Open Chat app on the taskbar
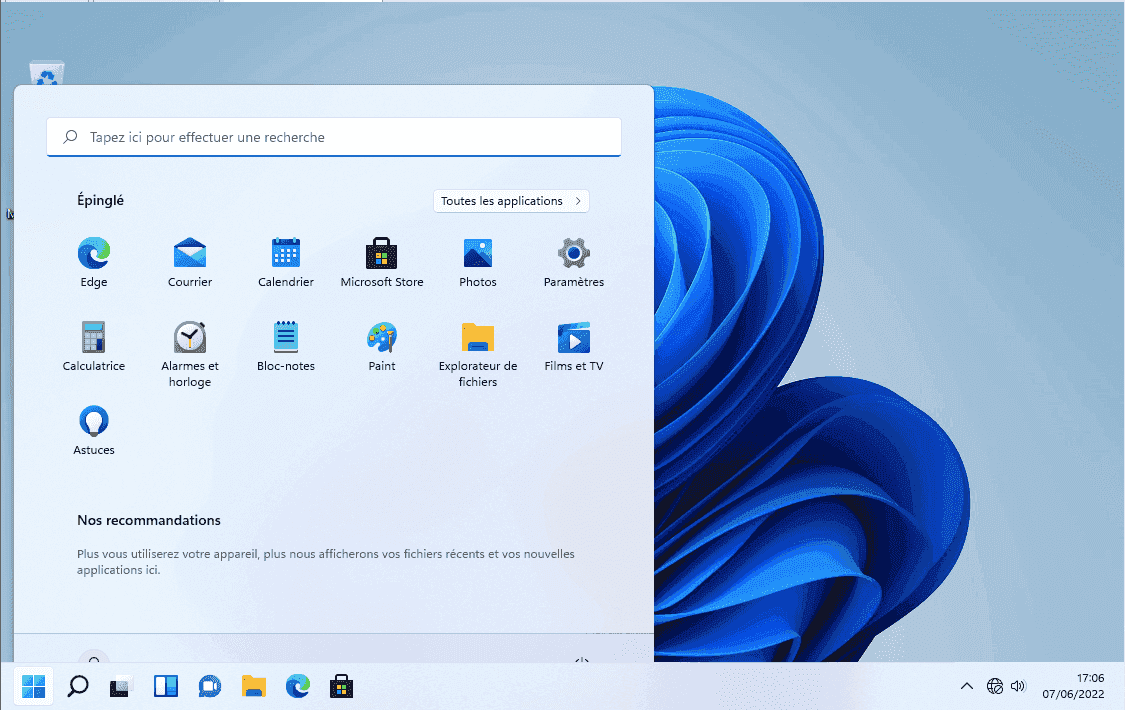Screen dimensions: 1125x710 210,686
